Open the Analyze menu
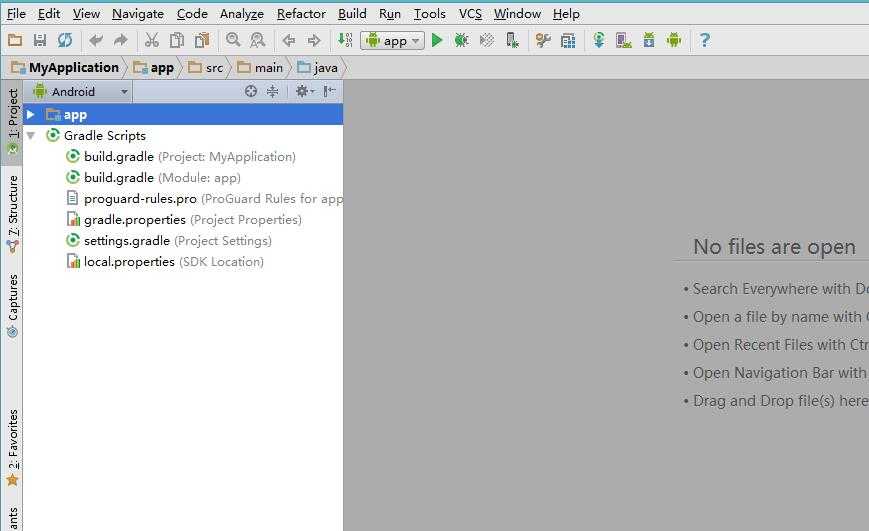 click(242, 14)
